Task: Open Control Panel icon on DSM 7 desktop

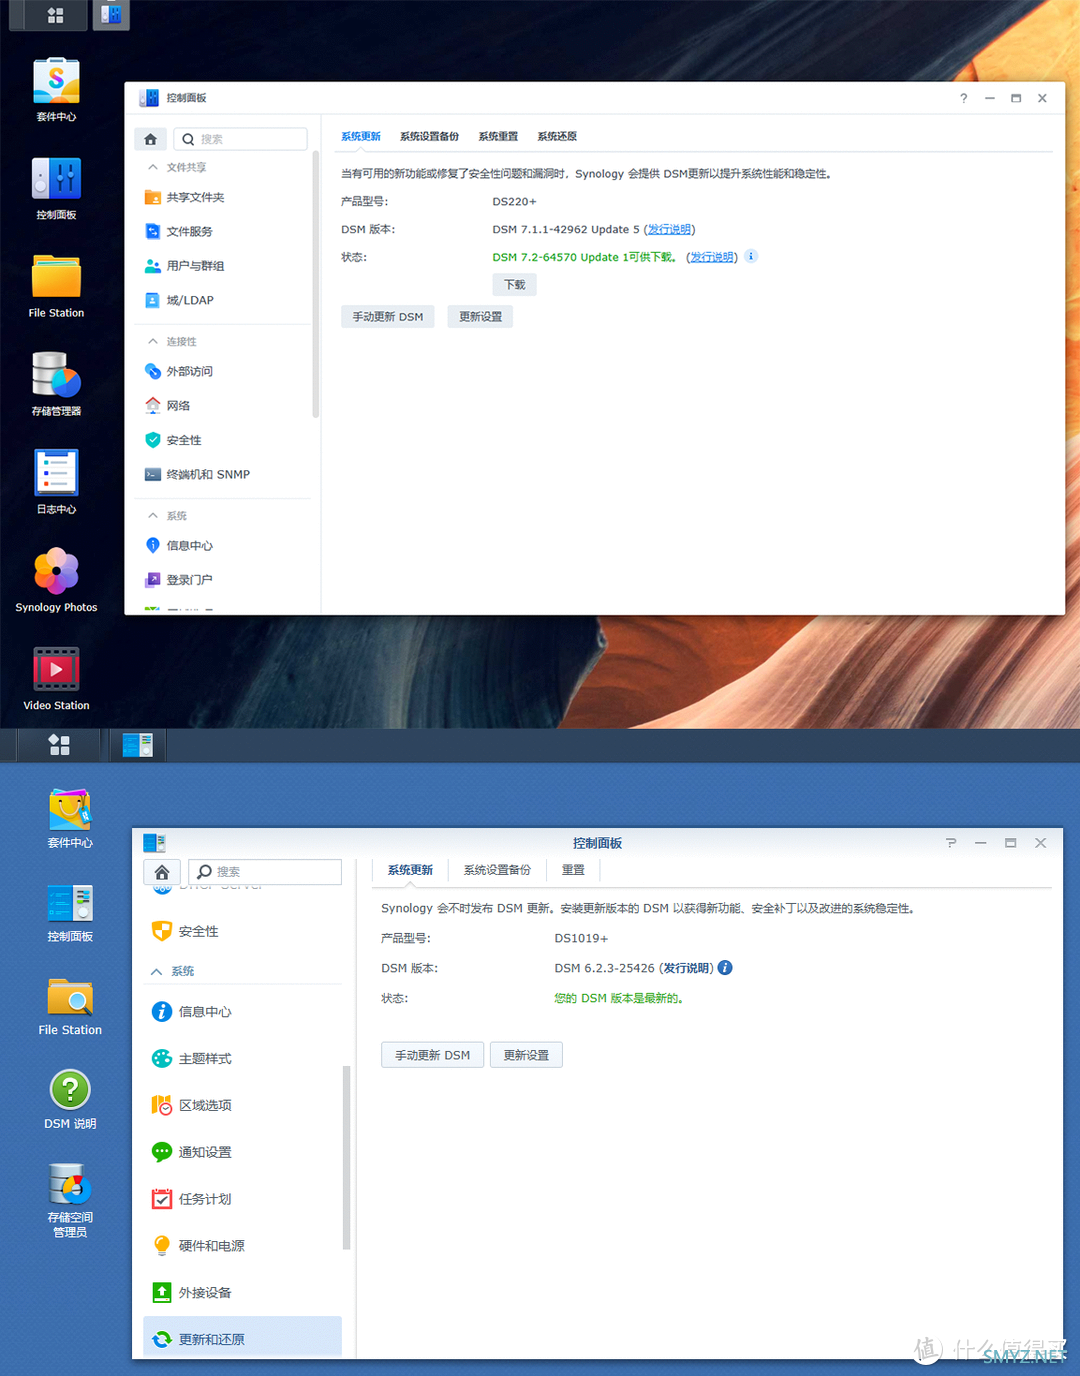Action: click(56, 180)
